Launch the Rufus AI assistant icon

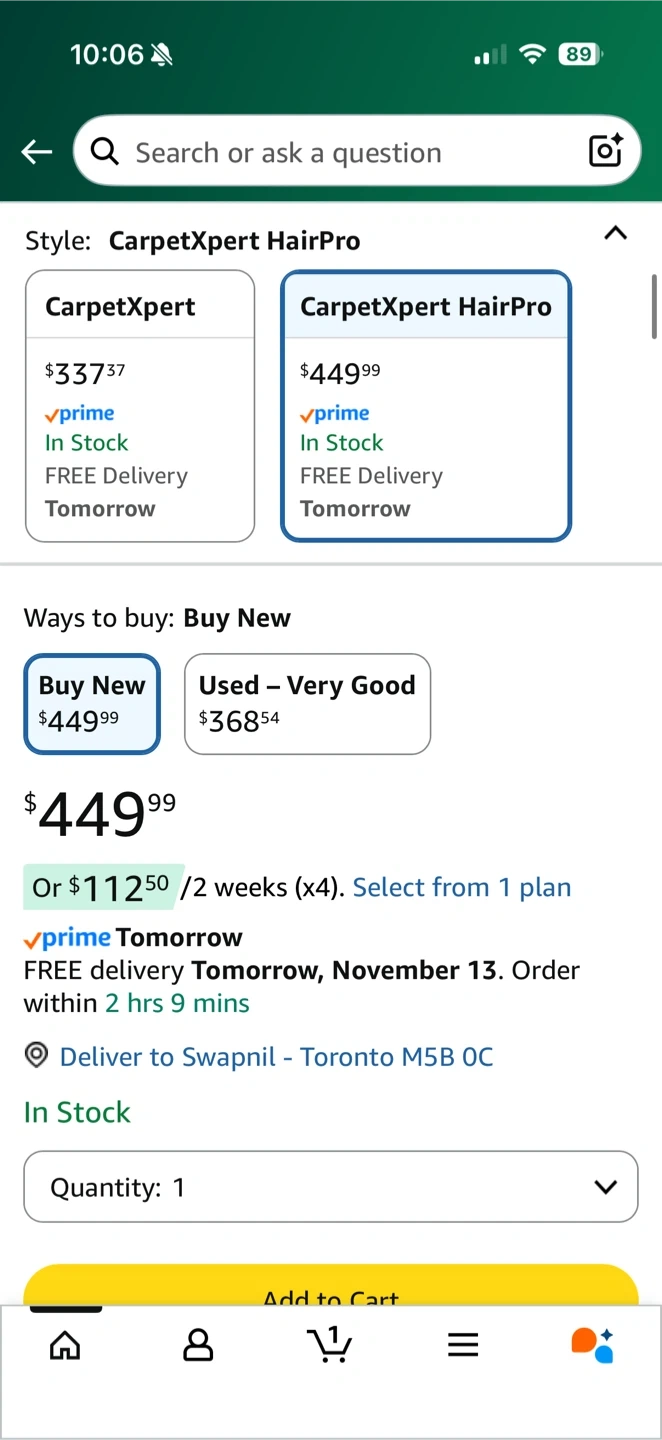(592, 1345)
